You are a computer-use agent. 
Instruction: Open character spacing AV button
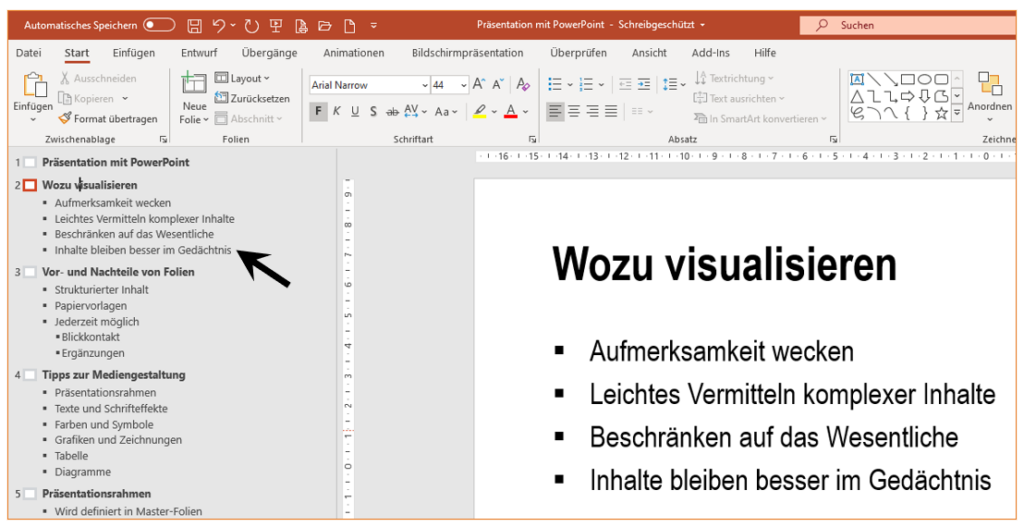415,111
